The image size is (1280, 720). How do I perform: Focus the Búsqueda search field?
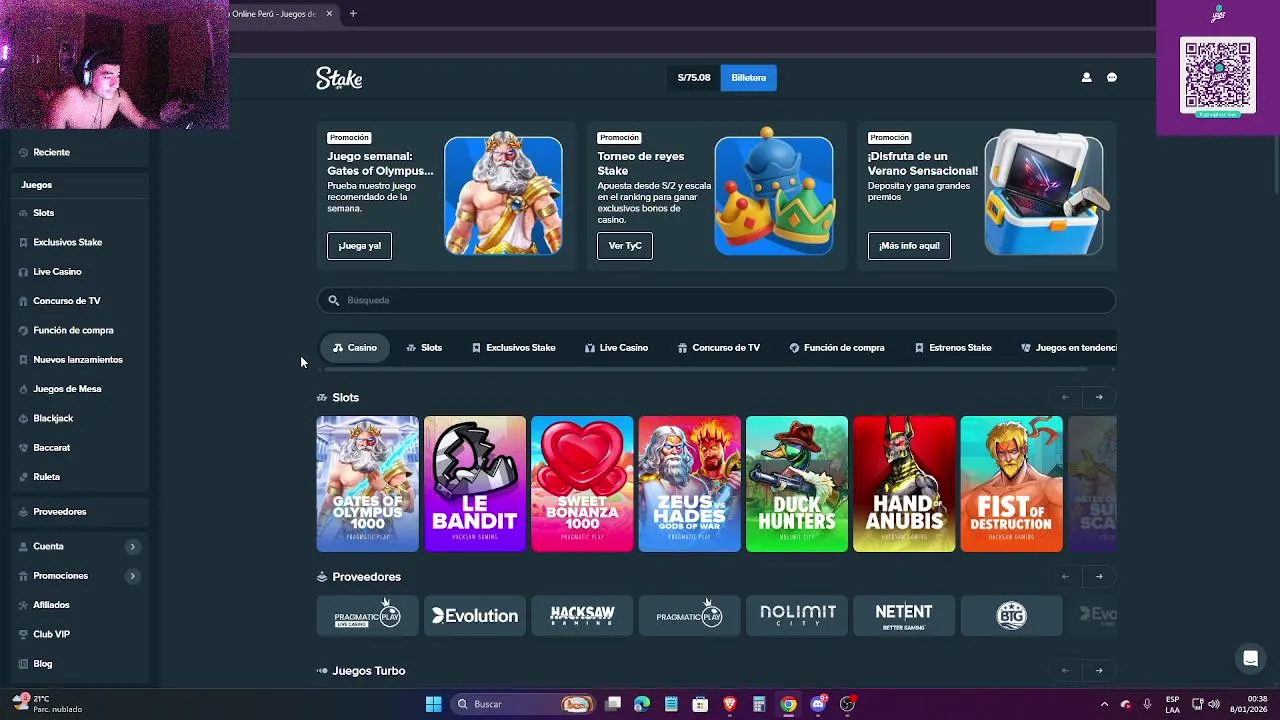click(x=716, y=300)
